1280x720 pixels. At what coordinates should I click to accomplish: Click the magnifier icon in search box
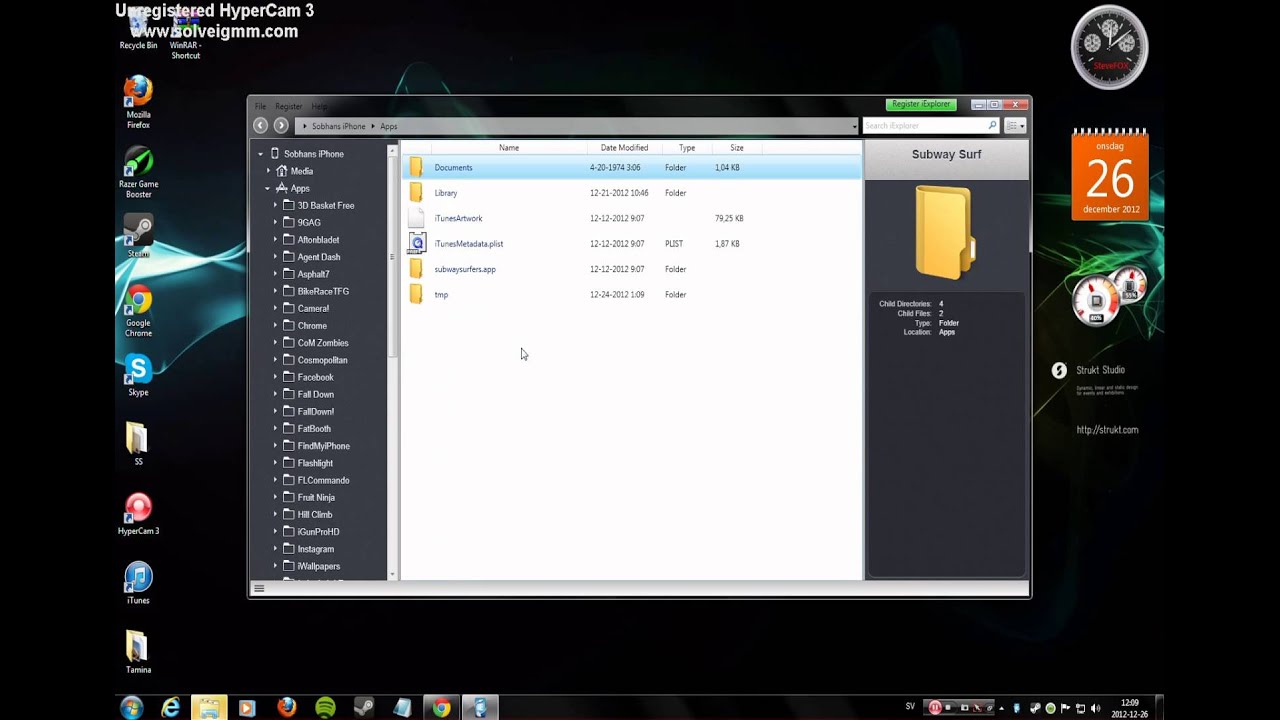(x=992, y=126)
